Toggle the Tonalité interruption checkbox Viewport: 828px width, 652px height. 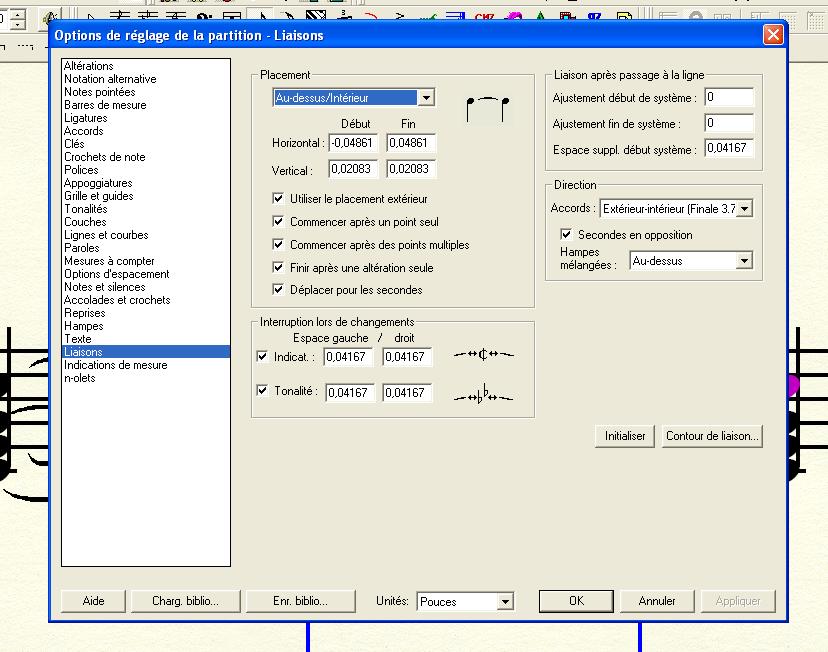pos(263,391)
